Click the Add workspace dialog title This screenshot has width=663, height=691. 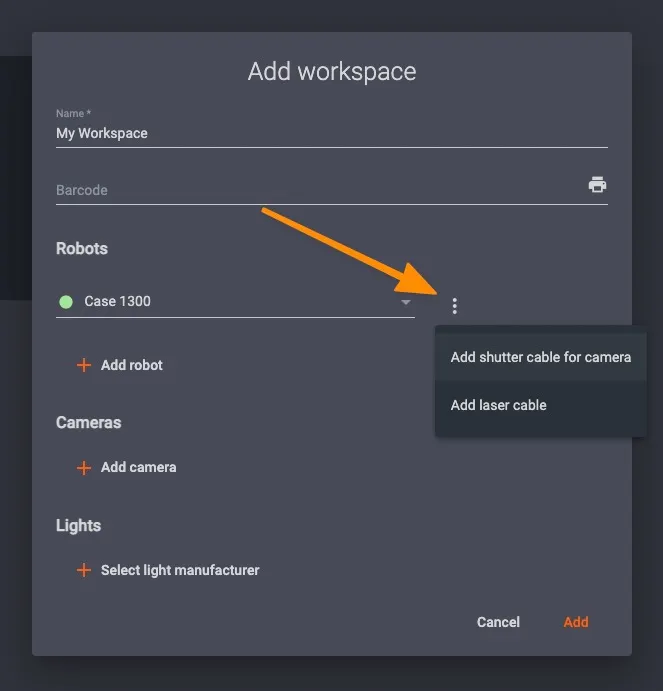(332, 71)
